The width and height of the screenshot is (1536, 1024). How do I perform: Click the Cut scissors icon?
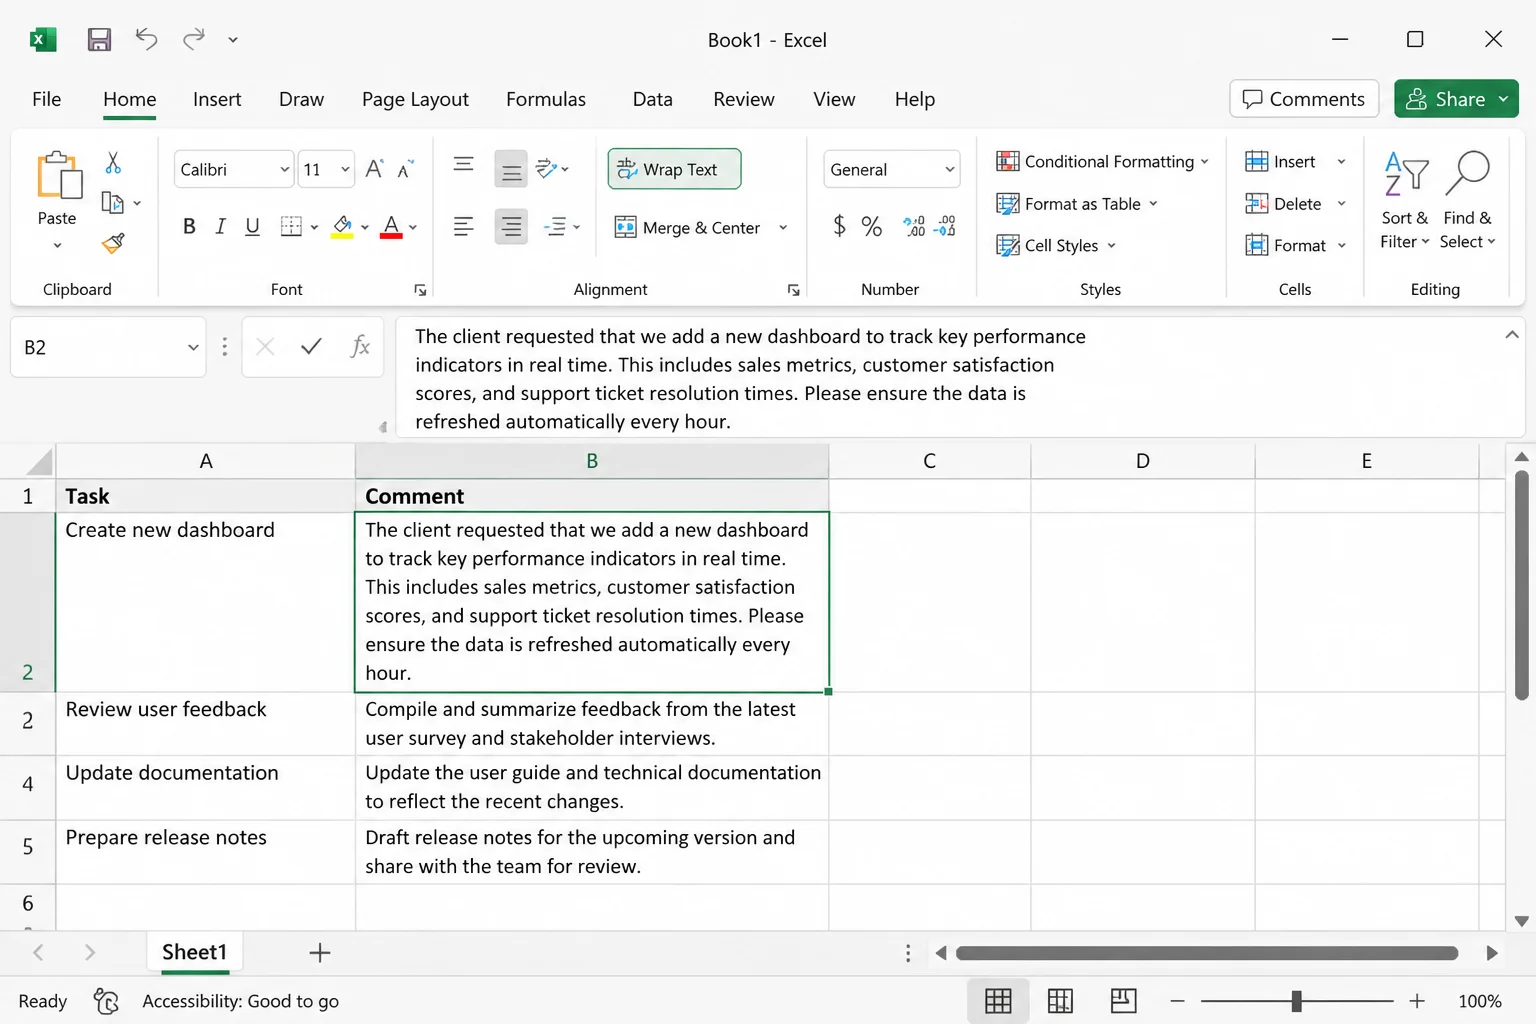pyautogui.click(x=113, y=162)
